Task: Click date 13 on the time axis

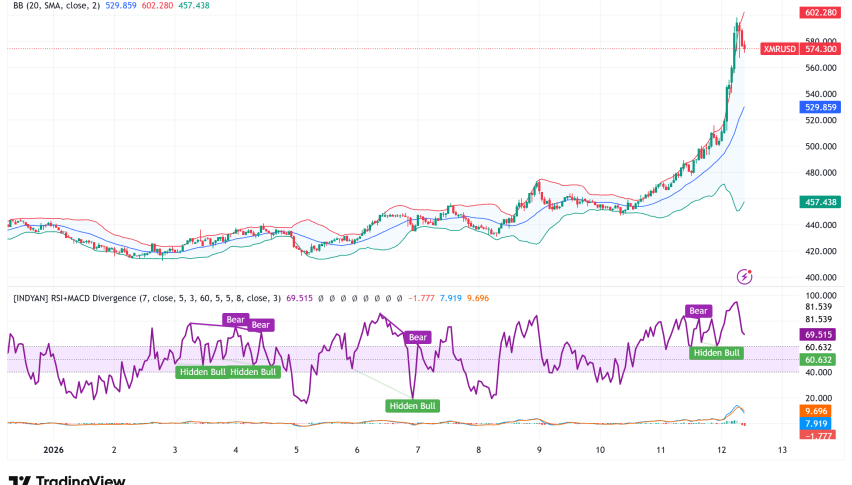Action: [x=782, y=450]
